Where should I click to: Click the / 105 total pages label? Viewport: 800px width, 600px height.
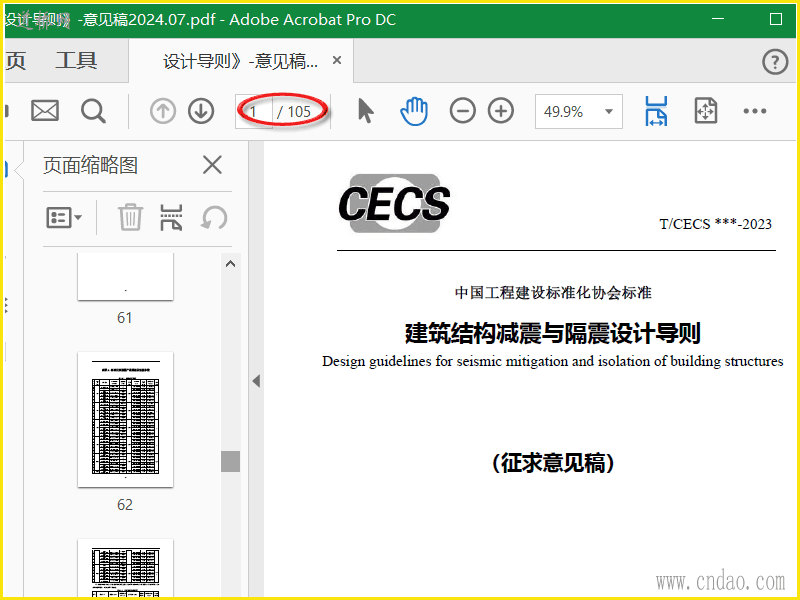click(x=294, y=111)
